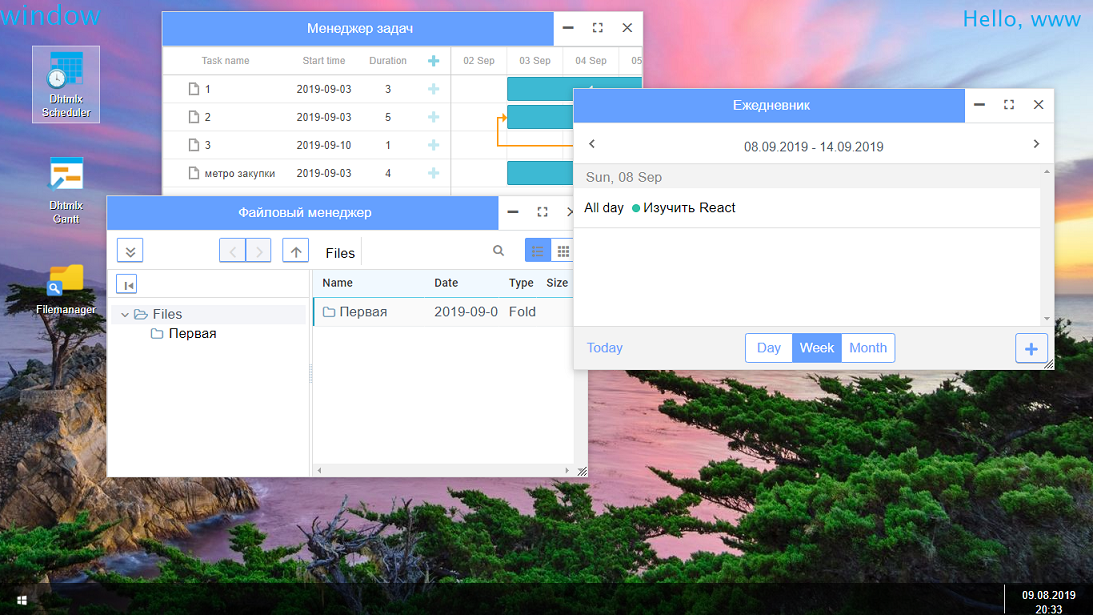Switch file manager to grid view
The width and height of the screenshot is (1093, 615).
click(563, 250)
